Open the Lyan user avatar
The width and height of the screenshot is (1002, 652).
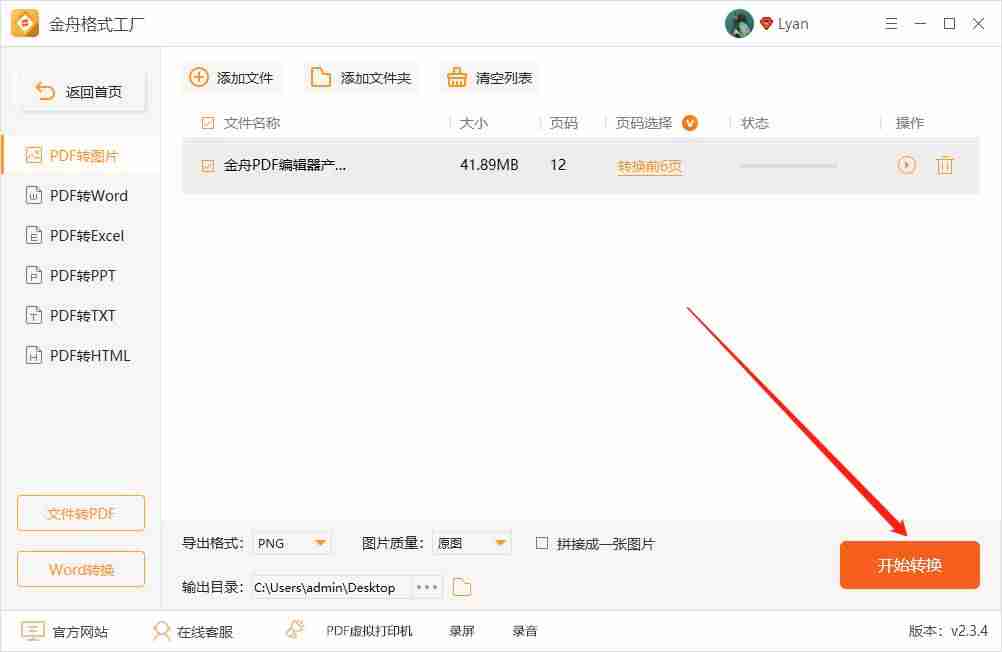739,24
